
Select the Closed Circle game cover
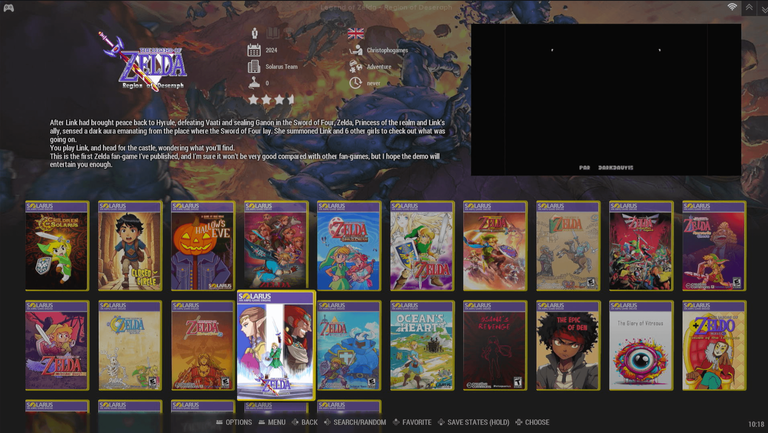tap(130, 246)
